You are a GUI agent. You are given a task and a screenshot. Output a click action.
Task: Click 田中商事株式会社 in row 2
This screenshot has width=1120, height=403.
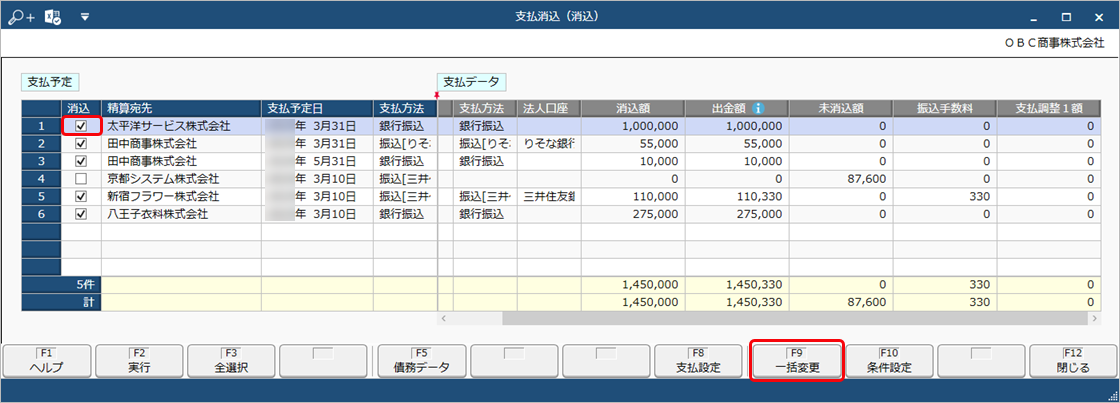pos(181,143)
